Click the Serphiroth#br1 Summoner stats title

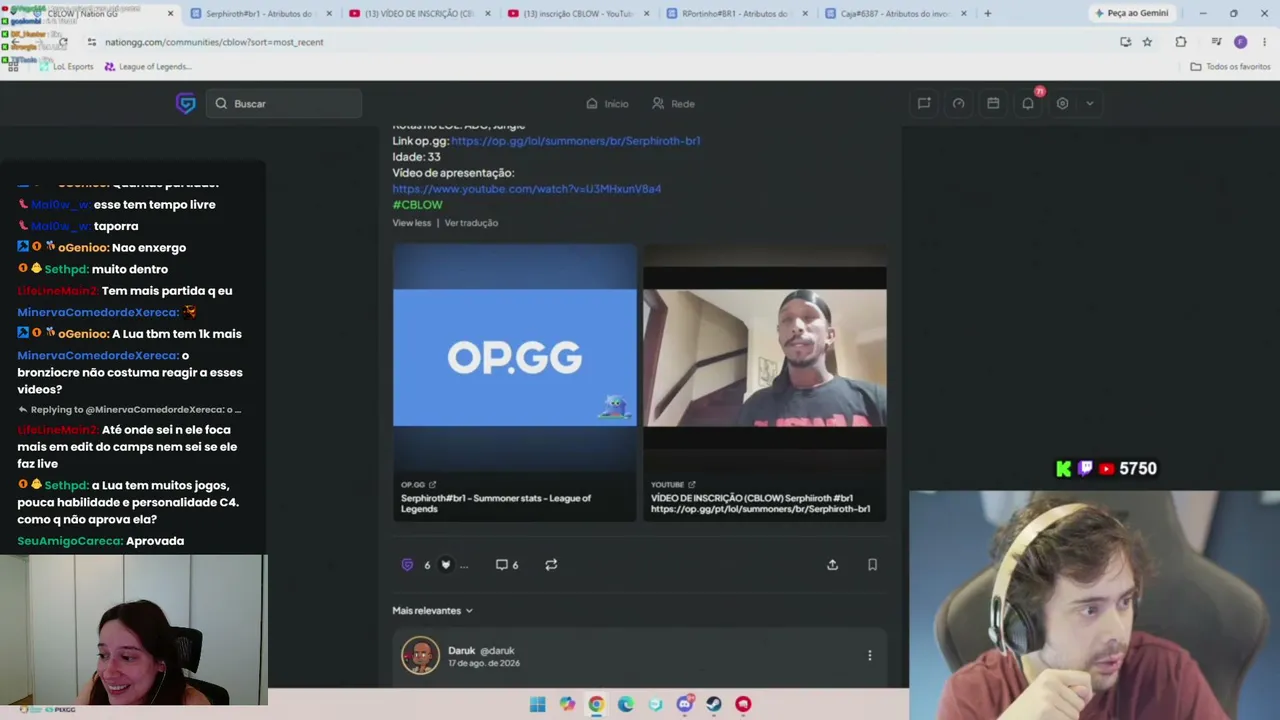click(x=496, y=503)
